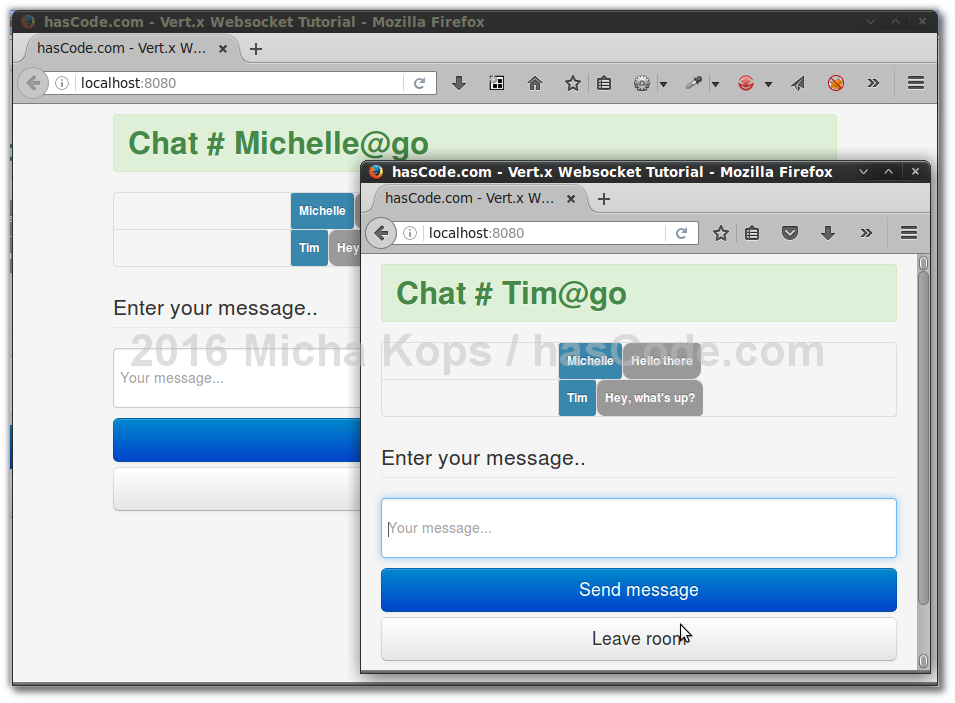
Task: Click the NoScript blocked-content icon
Action: point(835,83)
